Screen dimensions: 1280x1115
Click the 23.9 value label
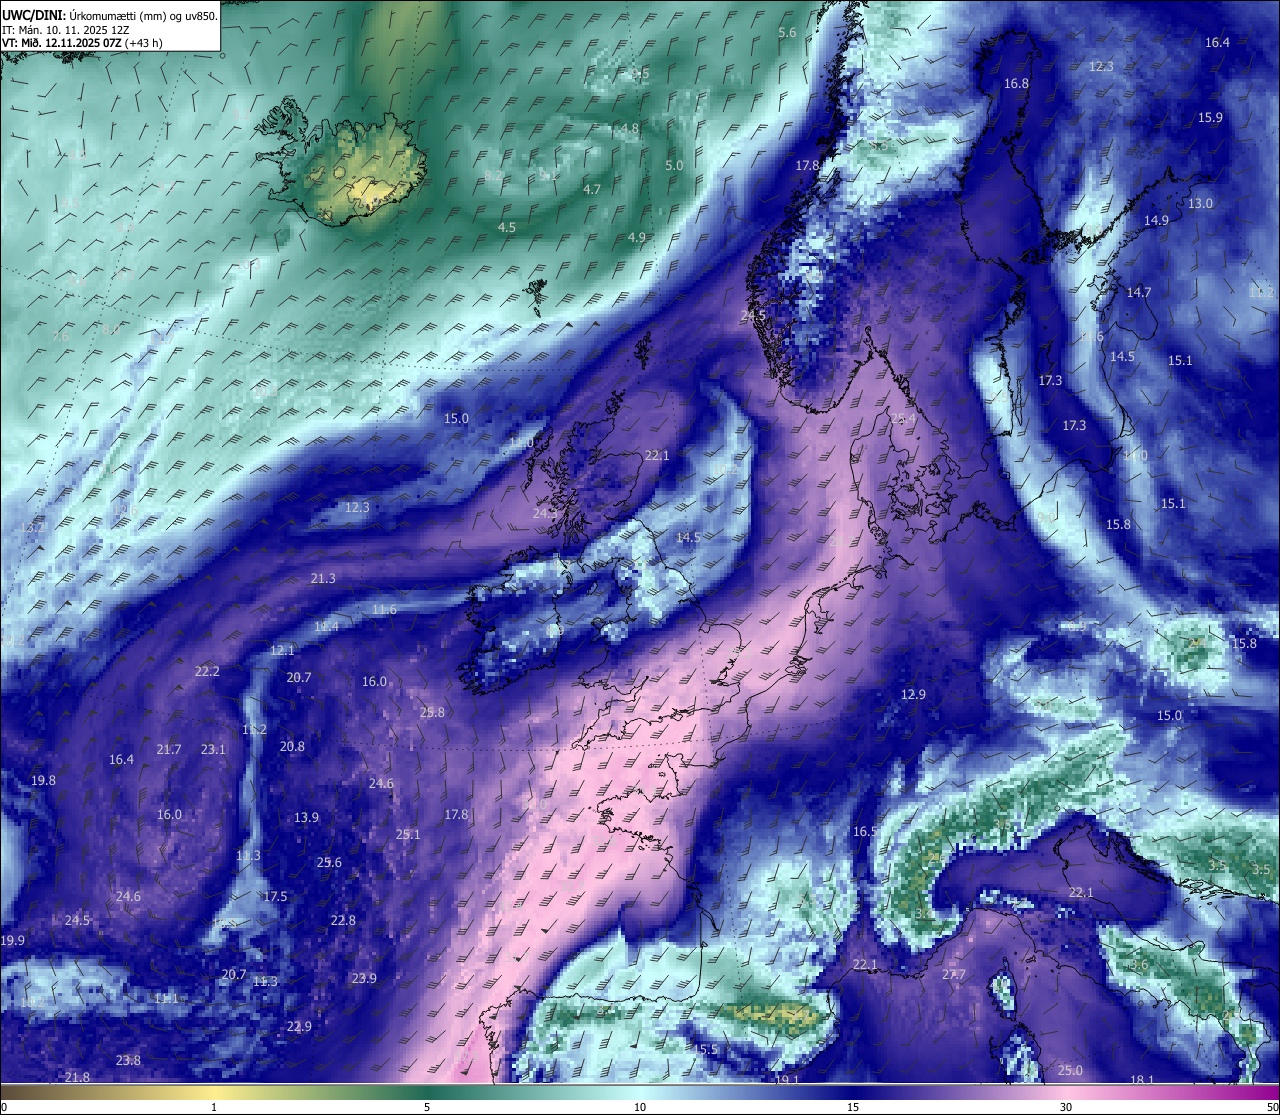tap(364, 979)
